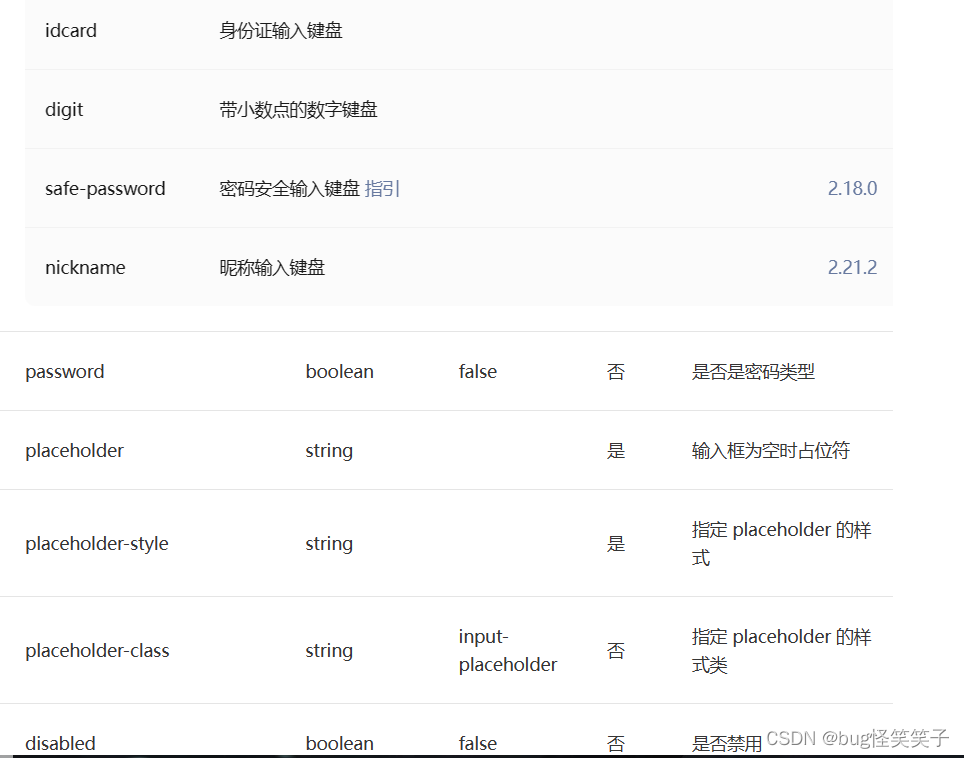This screenshot has width=964, height=758.
Task: Click 是 in the placeholder row
Action: tap(615, 451)
